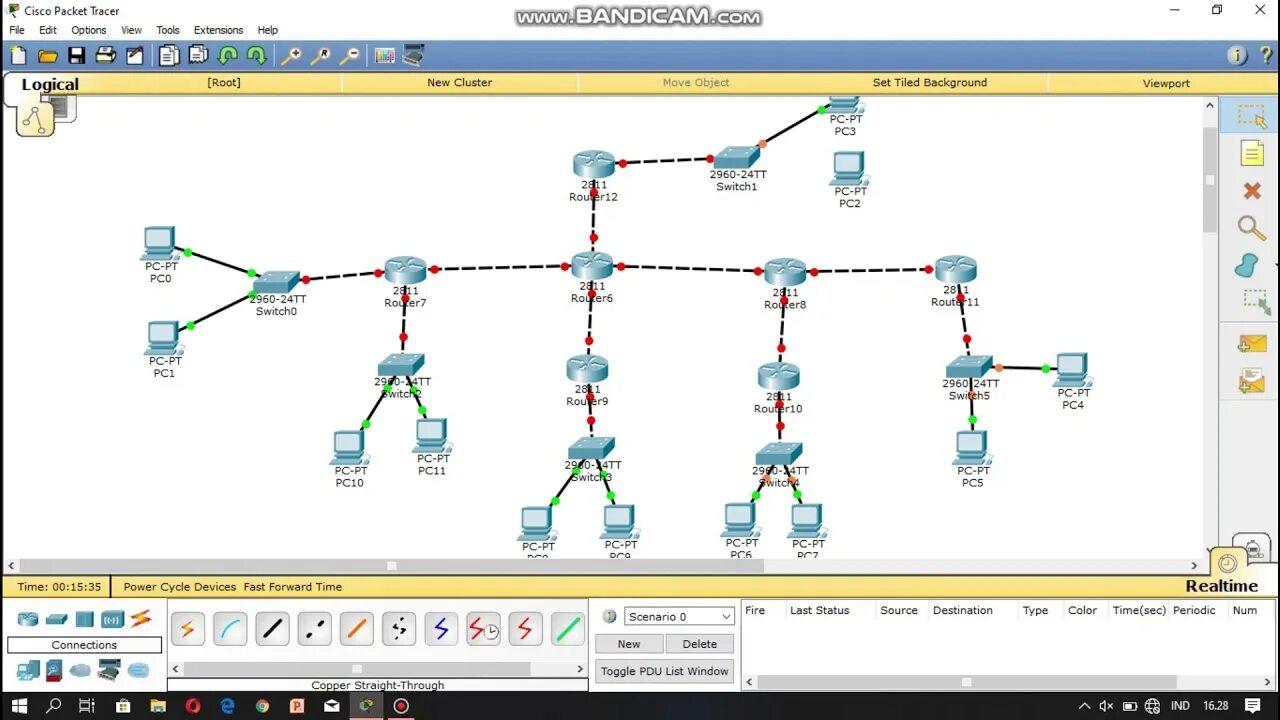
Task: Activate the red X Delete tool
Action: (x=1252, y=190)
